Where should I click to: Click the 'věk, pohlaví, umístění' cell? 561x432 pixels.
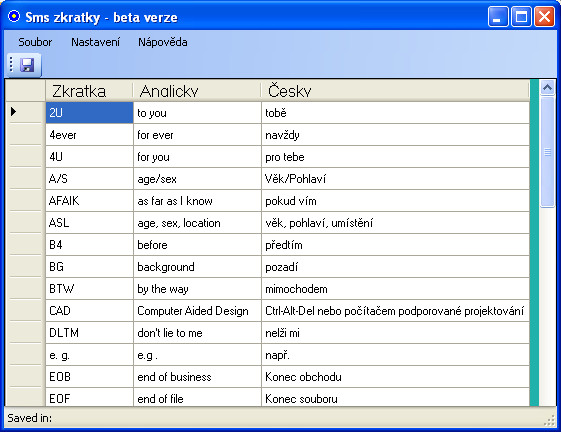[x=395, y=223]
